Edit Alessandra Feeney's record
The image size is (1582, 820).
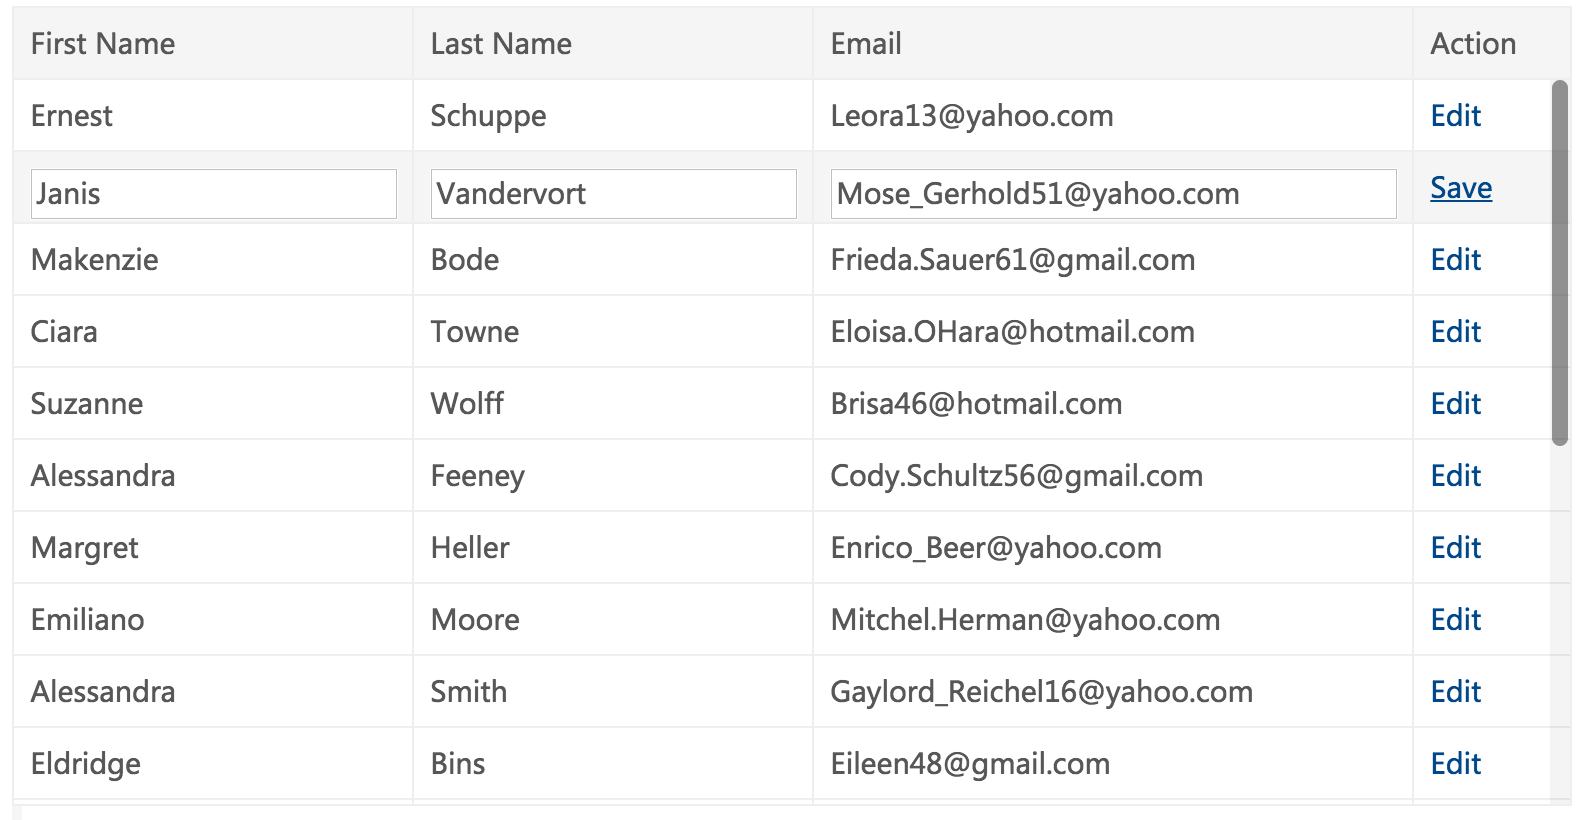point(1455,476)
